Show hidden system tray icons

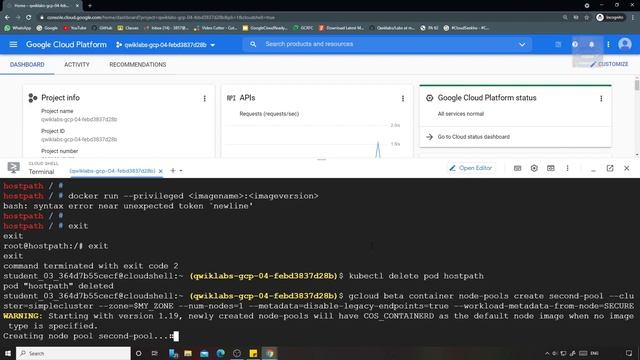point(547,353)
